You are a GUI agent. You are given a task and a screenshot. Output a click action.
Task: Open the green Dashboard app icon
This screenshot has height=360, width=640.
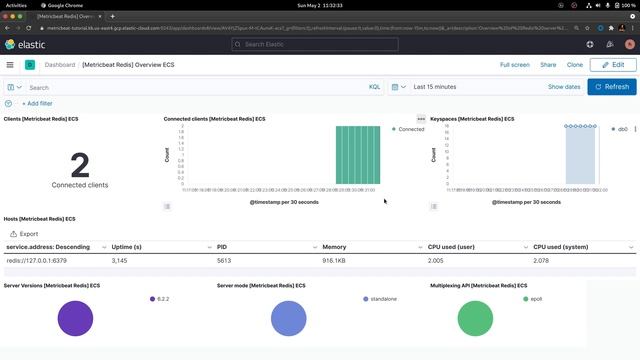30,65
